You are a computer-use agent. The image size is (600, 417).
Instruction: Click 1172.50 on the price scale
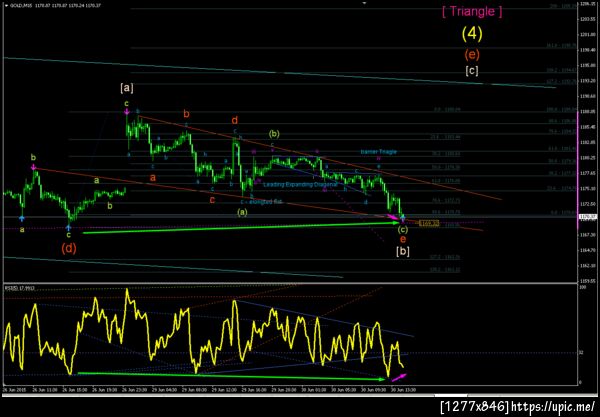tap(588, 204)
